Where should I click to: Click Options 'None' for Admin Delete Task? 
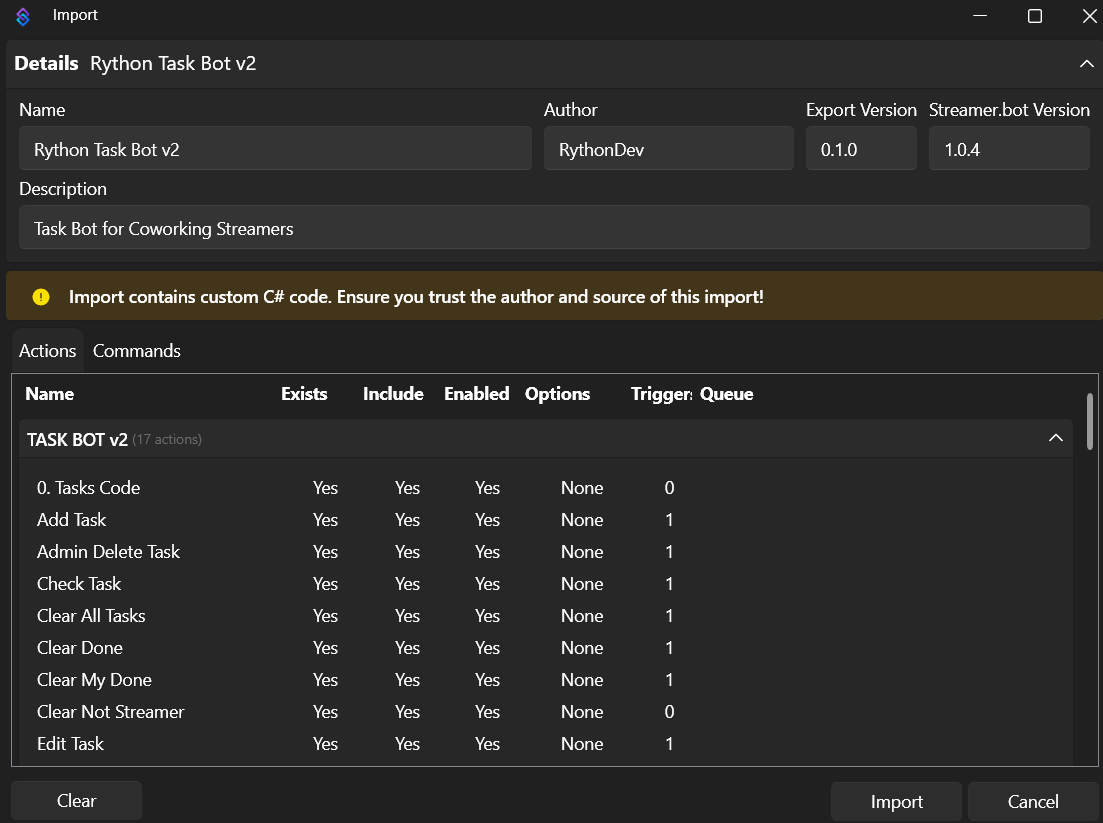pyautogui.click(x=582, y=551)
